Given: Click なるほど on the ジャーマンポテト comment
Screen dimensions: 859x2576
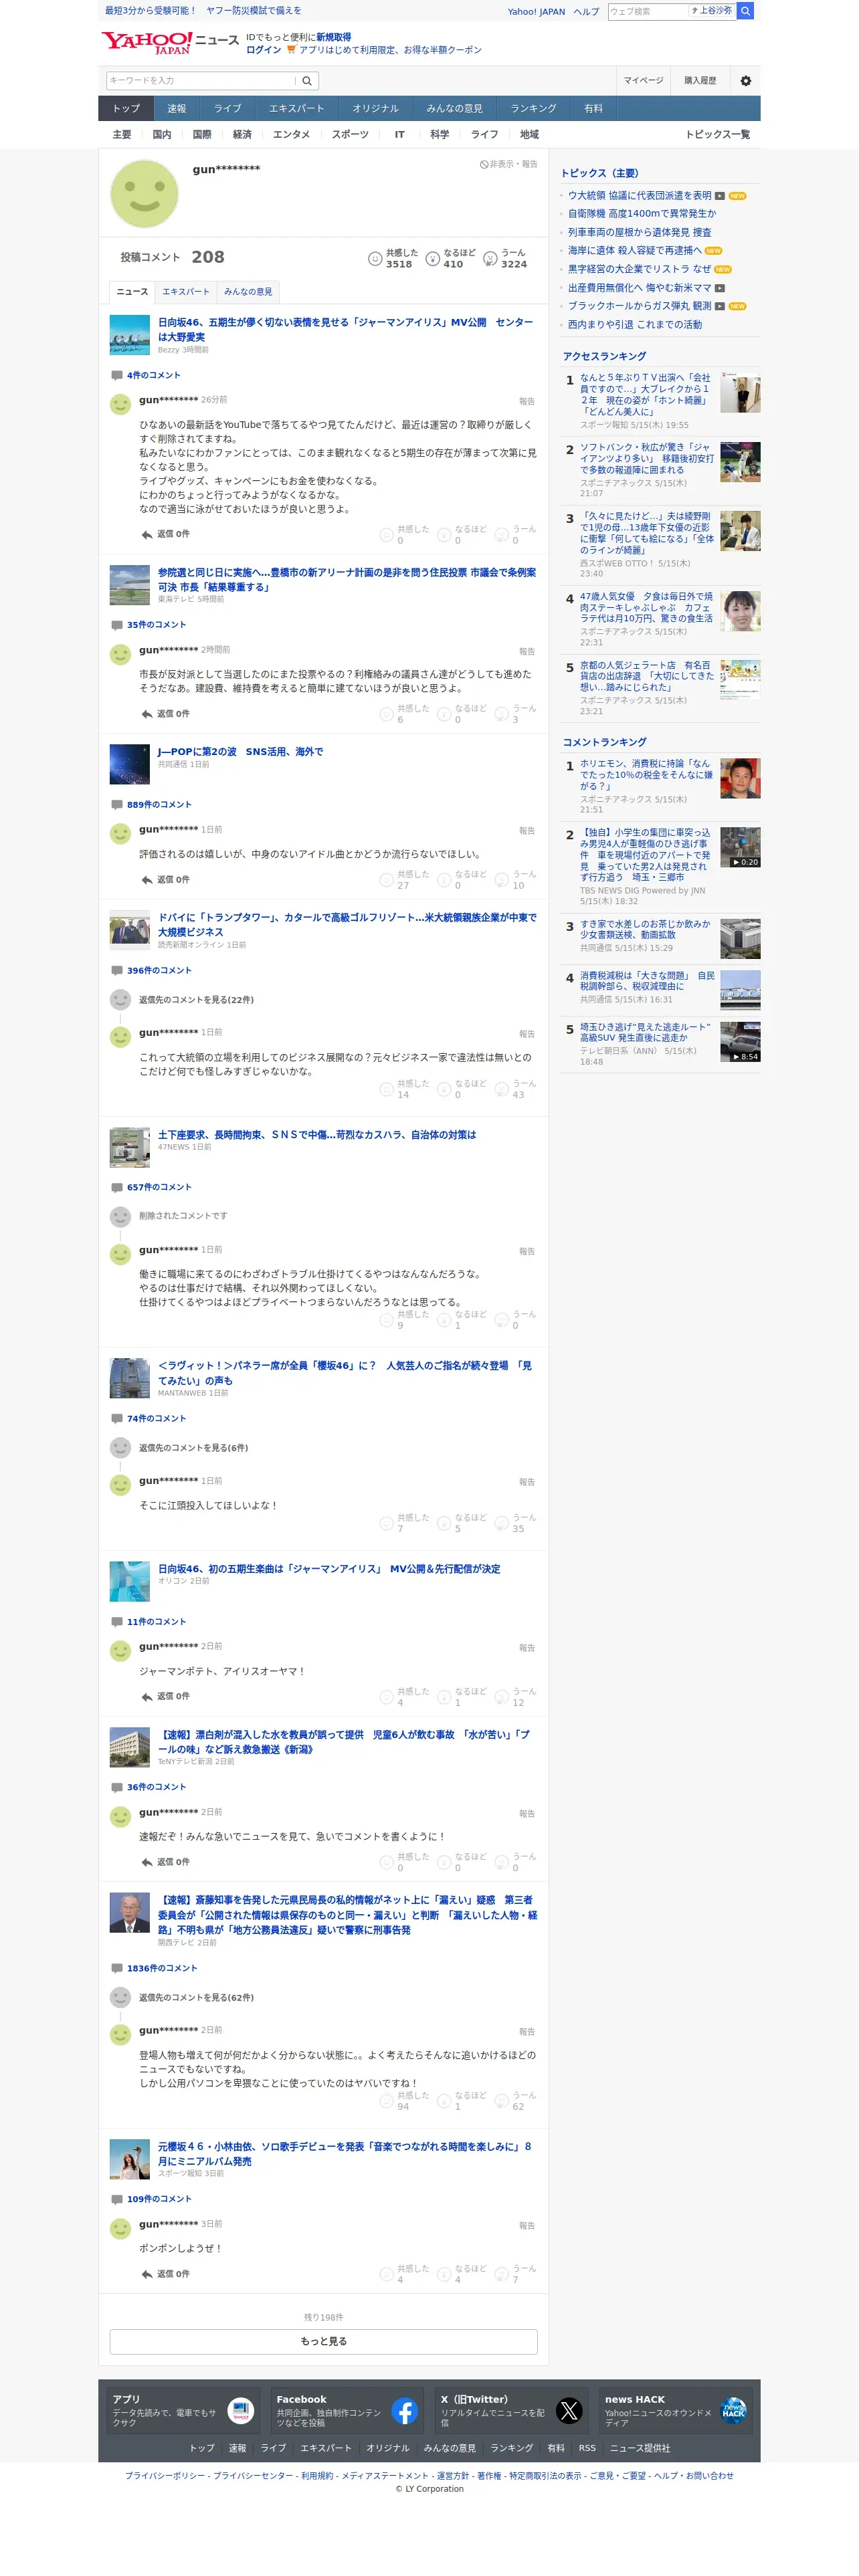Looking at the screenshot, I should click(462, 1697).
